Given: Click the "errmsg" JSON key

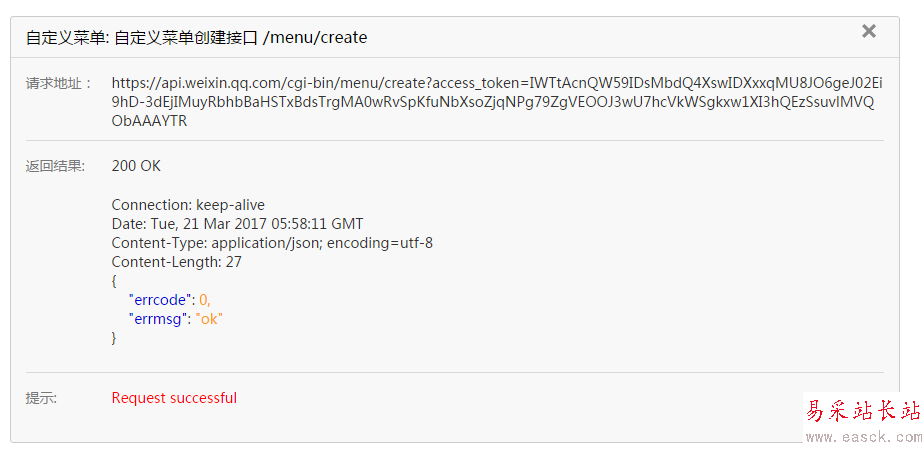Looking at the screenshot, I should [x=158, y=319].
